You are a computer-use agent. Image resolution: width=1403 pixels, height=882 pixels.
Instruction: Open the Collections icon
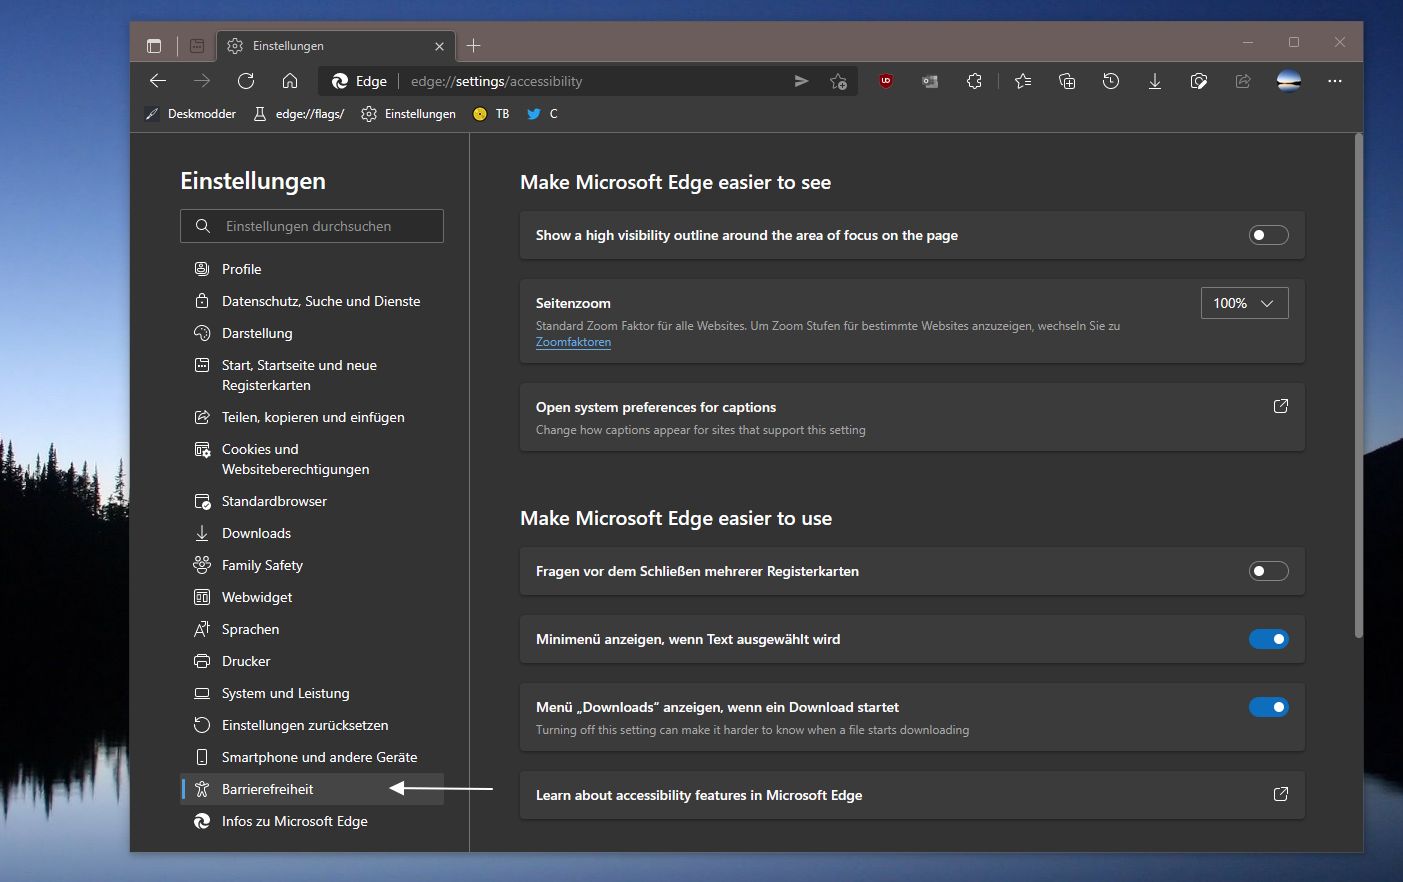pyautogui.click(x=1067, y=81)
